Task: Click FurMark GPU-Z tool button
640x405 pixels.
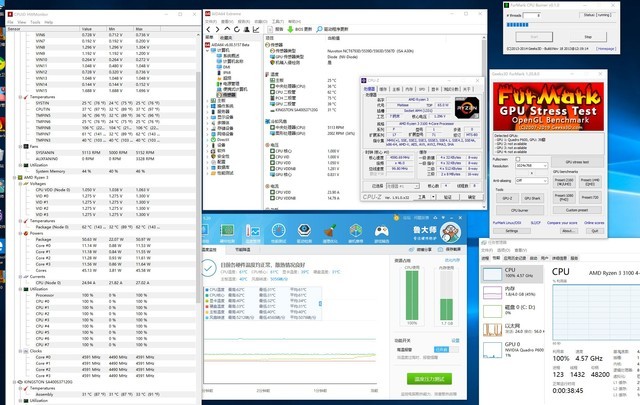Action: (x=507, y=198)
